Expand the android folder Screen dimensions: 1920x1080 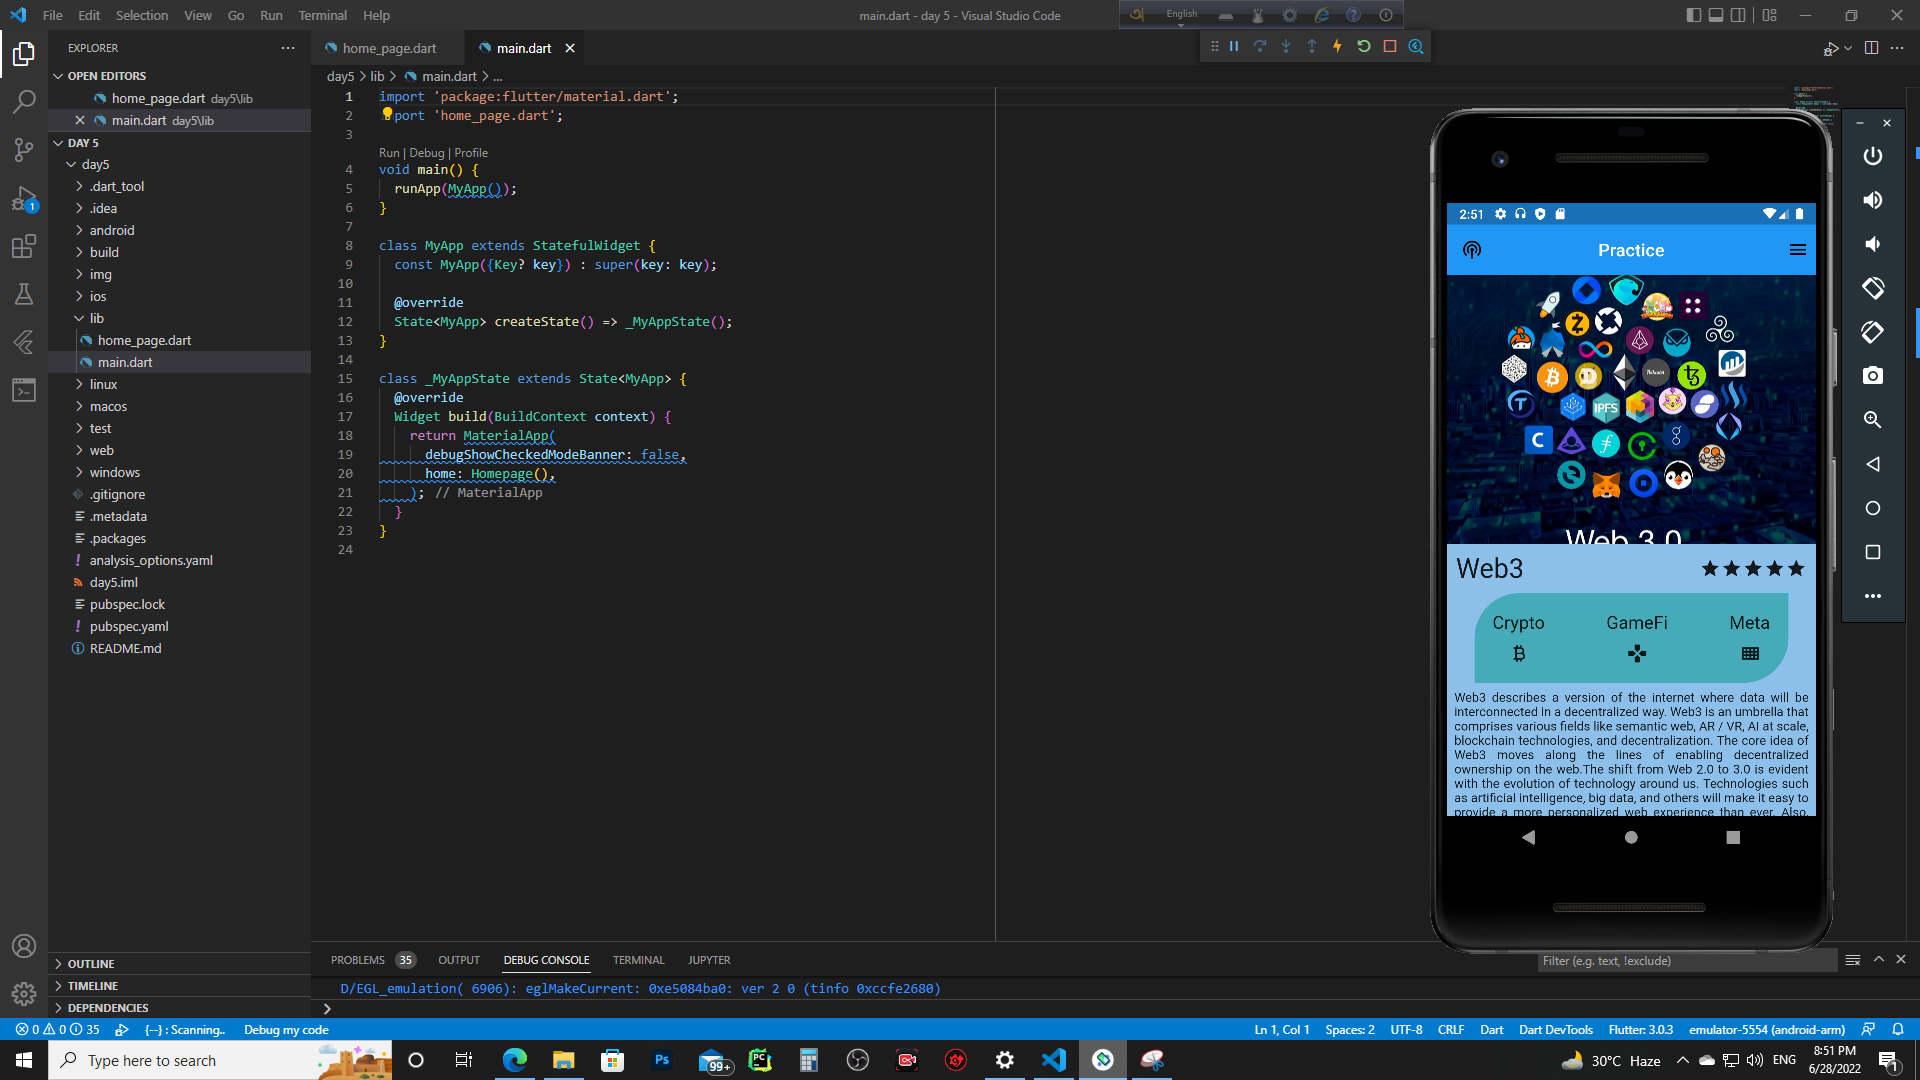click(111, 230)
